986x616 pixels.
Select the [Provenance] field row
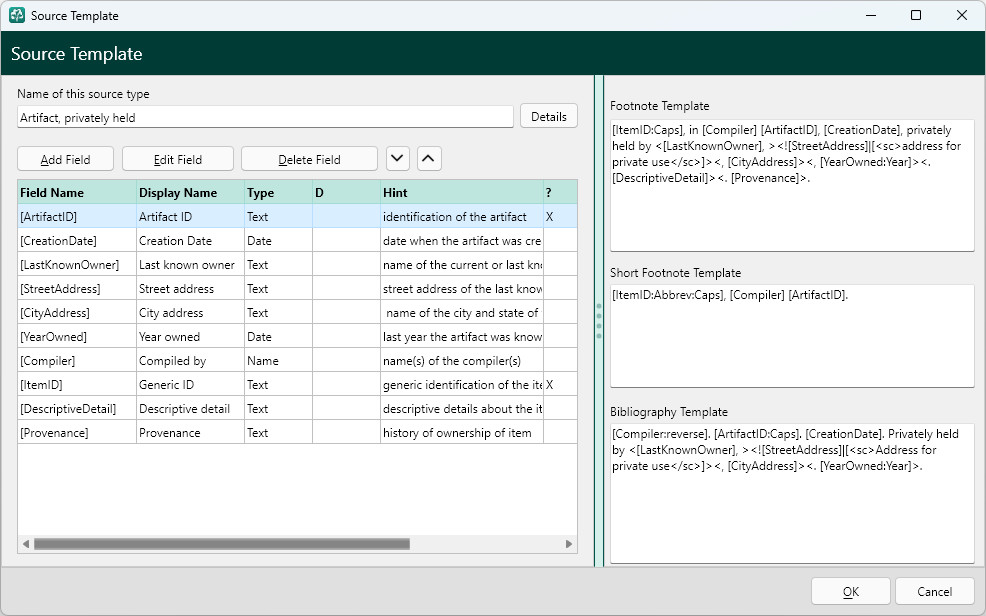tap(297, 432)
